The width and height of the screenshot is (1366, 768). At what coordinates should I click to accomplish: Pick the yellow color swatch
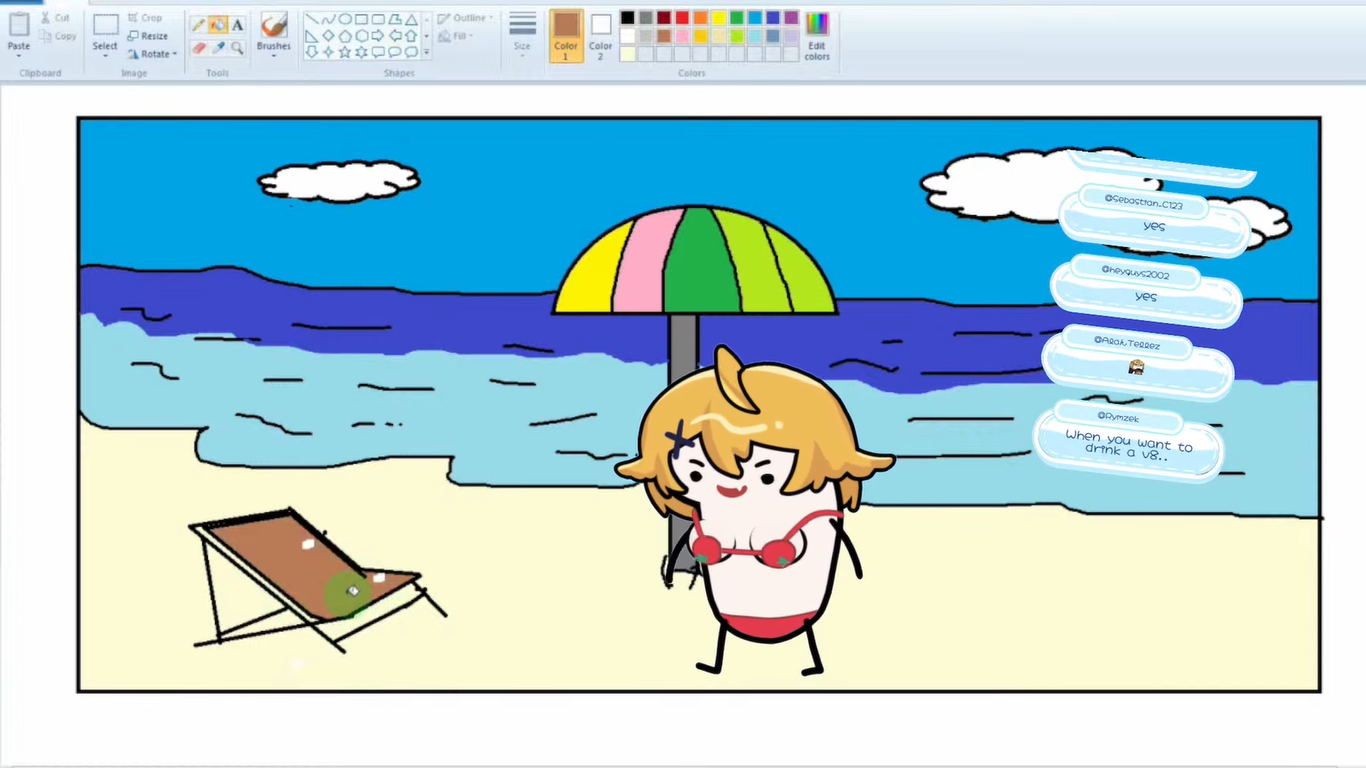(x=719, y=18)
